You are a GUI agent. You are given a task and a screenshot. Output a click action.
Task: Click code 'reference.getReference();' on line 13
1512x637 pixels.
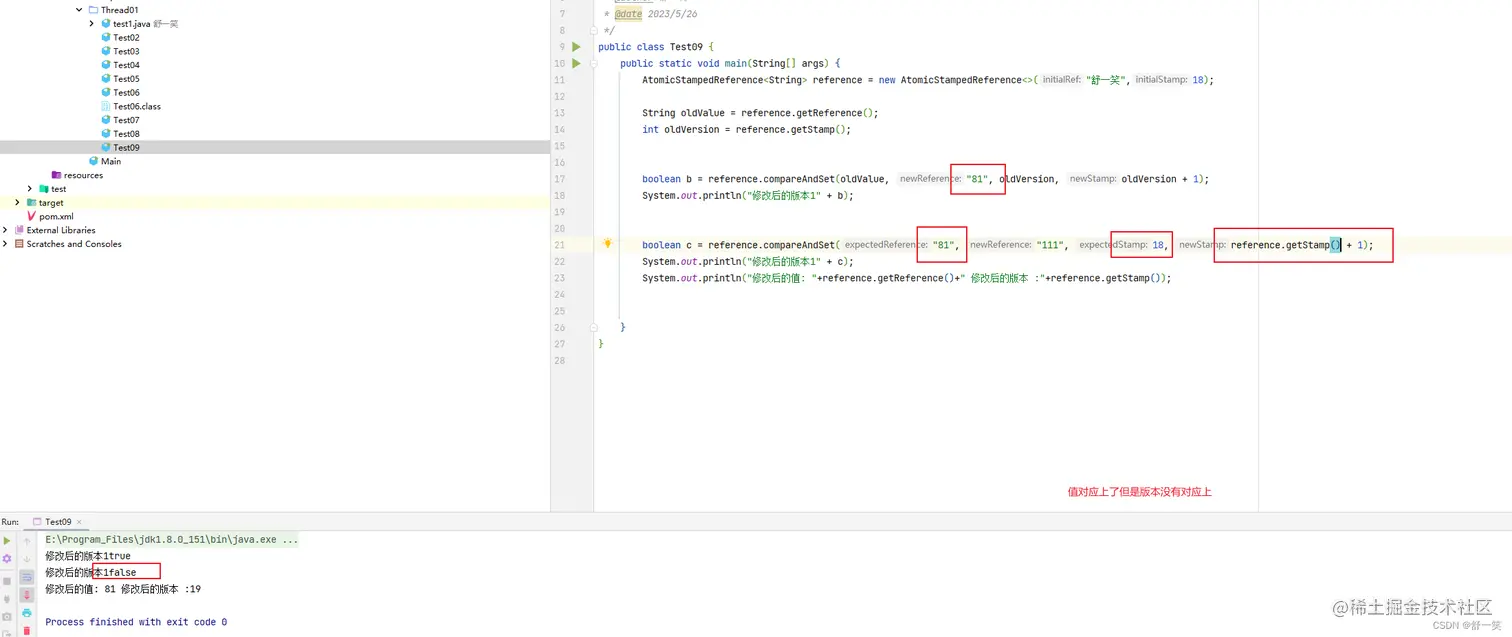click(809, 113)
